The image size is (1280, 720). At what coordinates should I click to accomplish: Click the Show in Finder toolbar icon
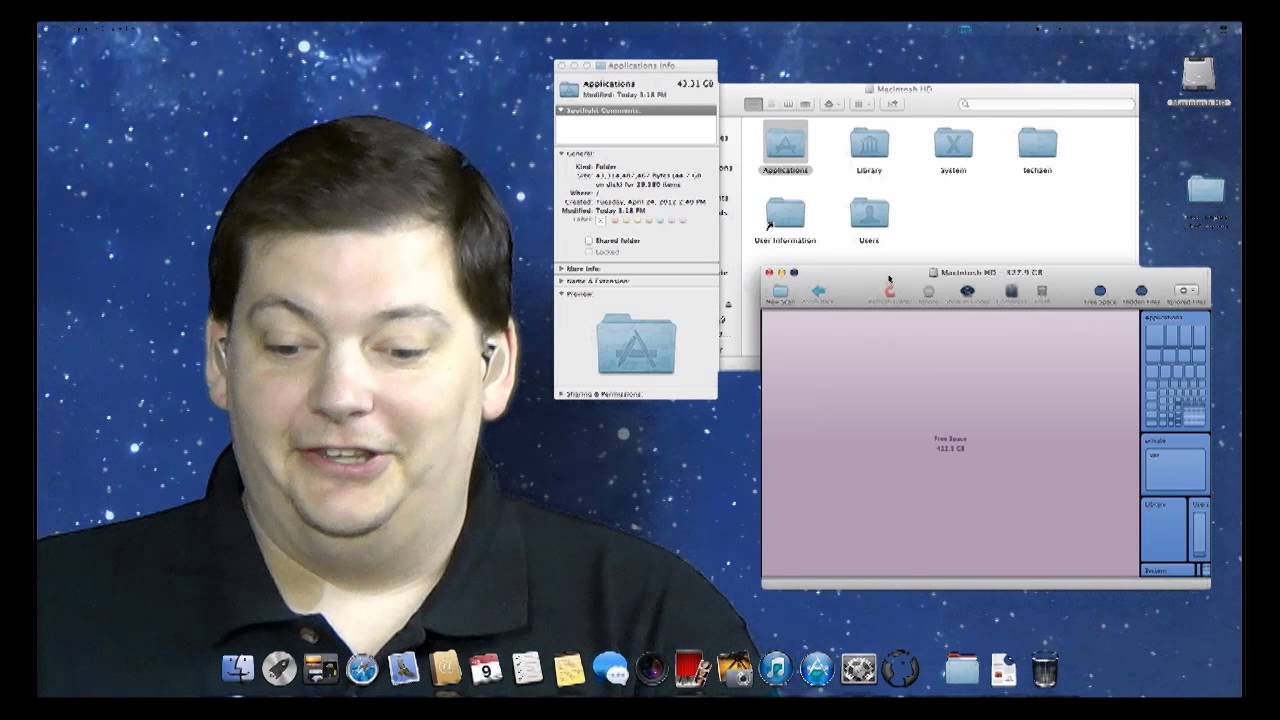(967, 290)
